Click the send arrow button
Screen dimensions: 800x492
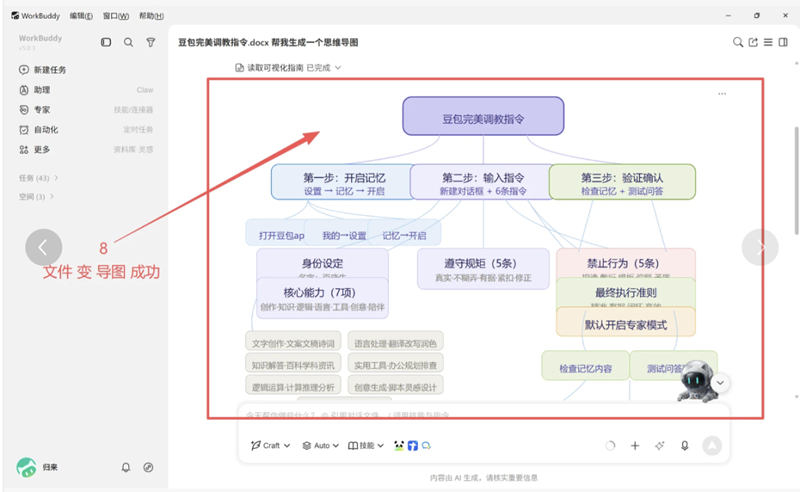tap(712, 446)
